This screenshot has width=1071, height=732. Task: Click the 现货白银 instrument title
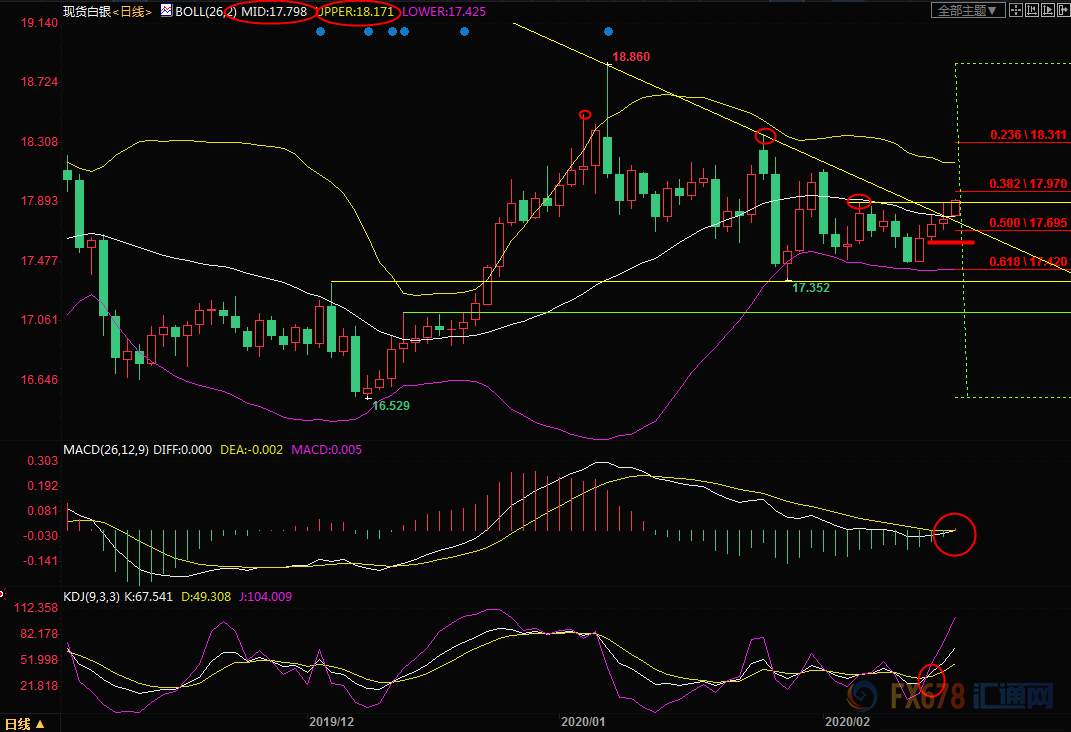point(84,12)
